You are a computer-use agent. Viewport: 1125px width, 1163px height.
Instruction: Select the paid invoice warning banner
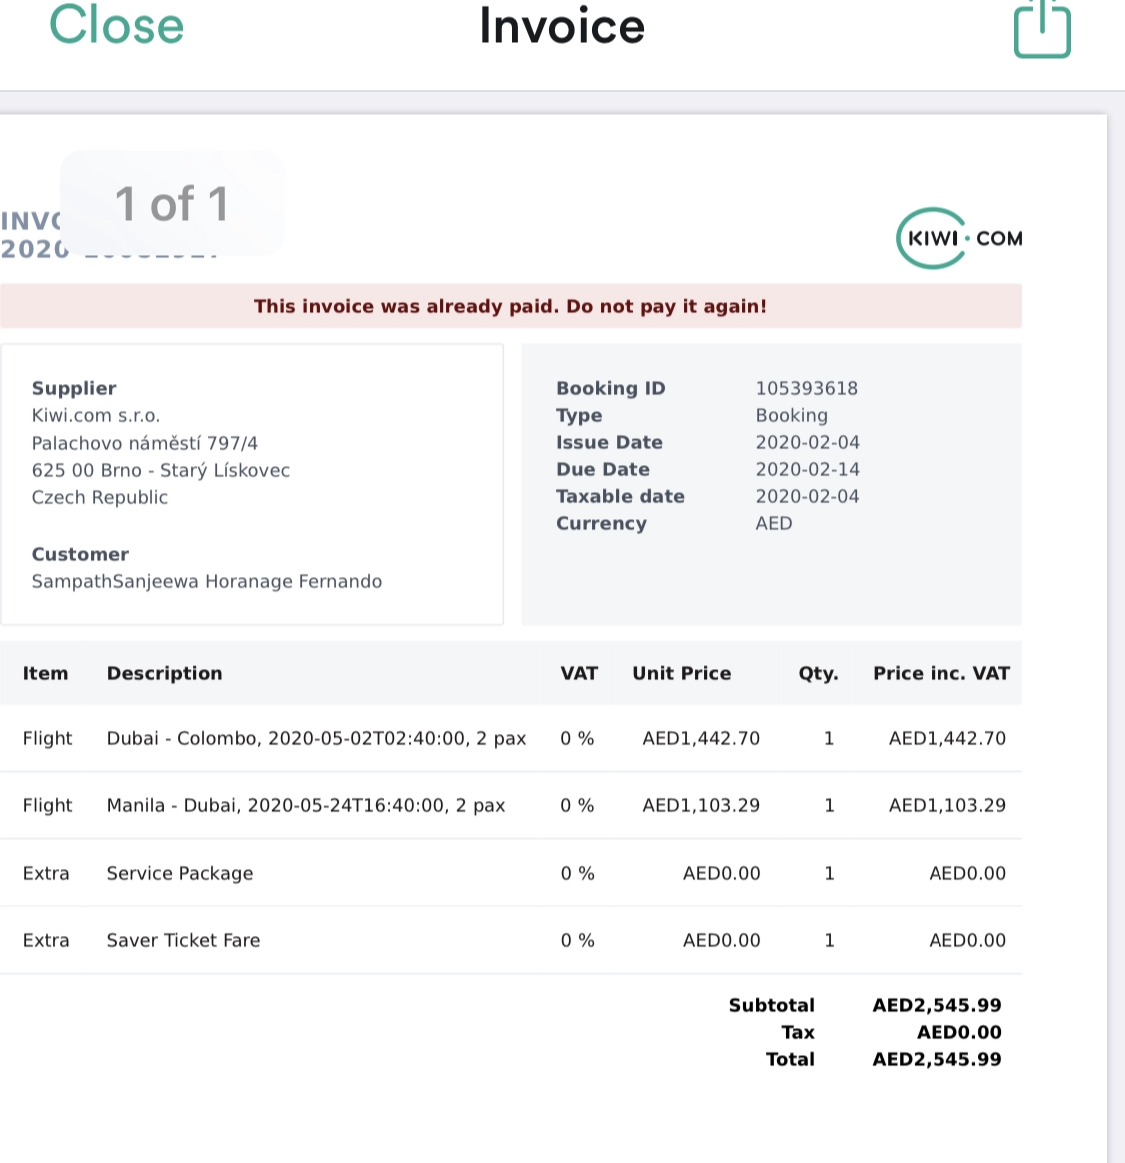pos(510,306)
